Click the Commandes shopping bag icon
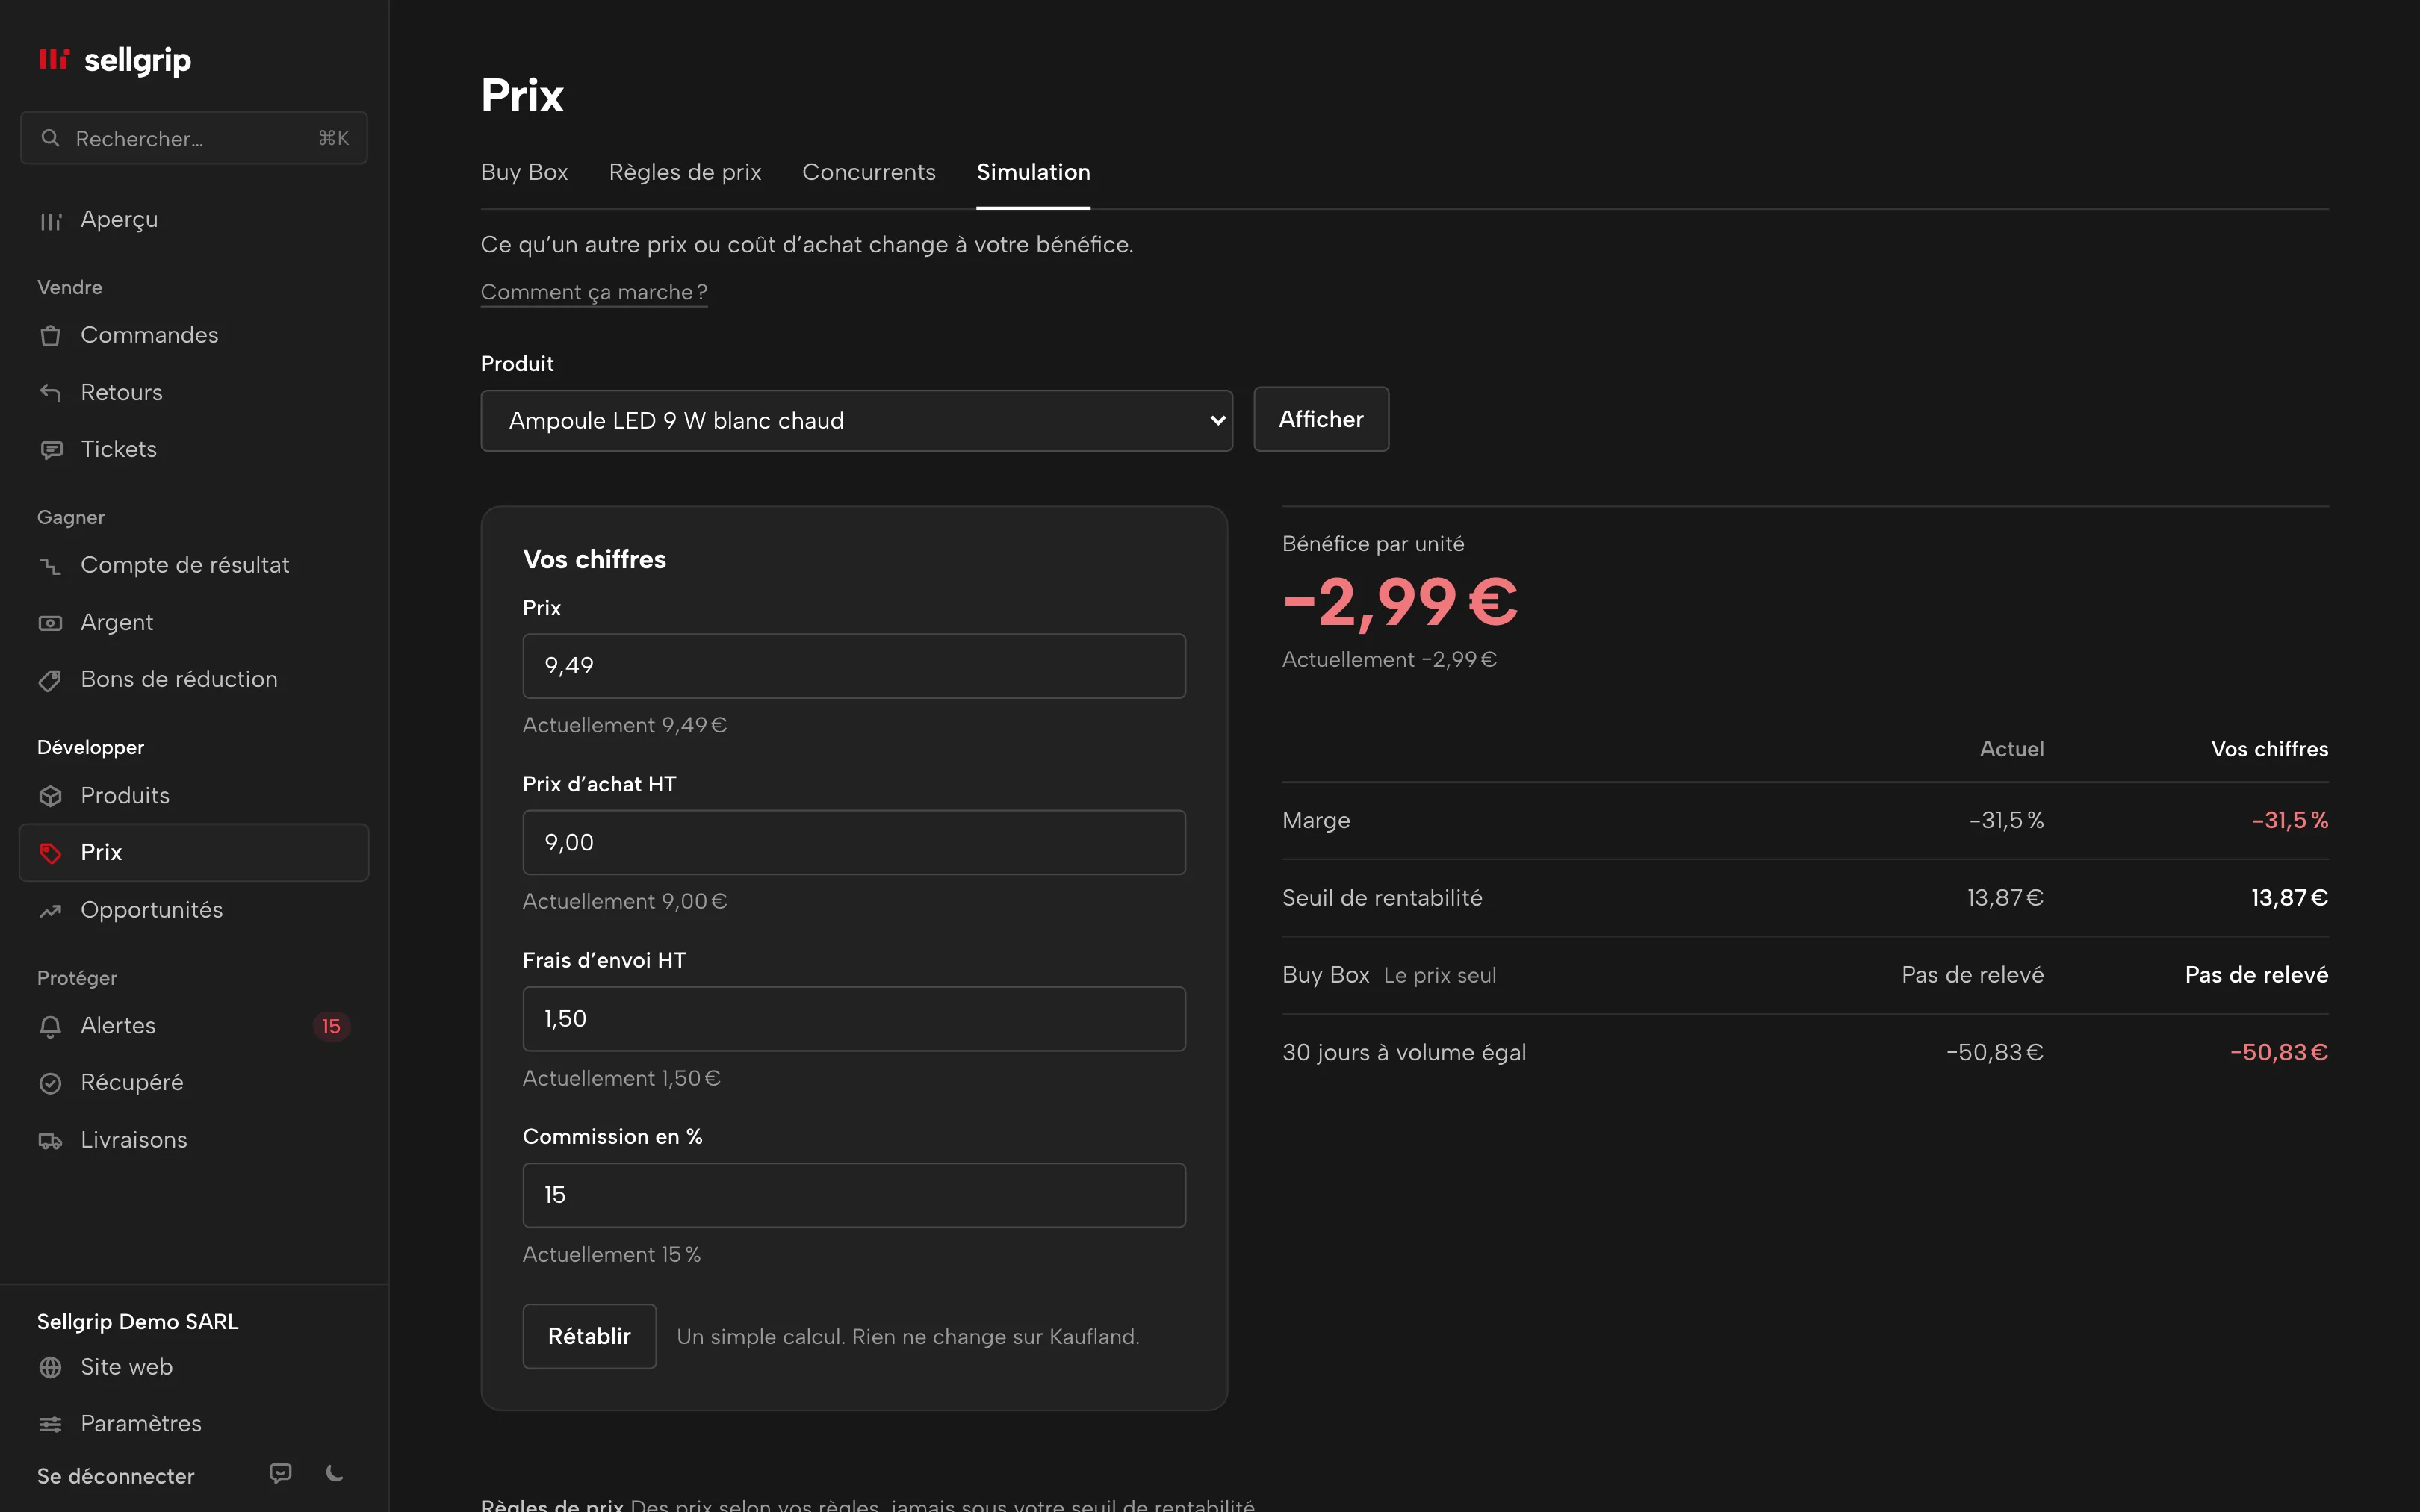Viewport: 2420px width, 1512px height. [x=50, y=335]
